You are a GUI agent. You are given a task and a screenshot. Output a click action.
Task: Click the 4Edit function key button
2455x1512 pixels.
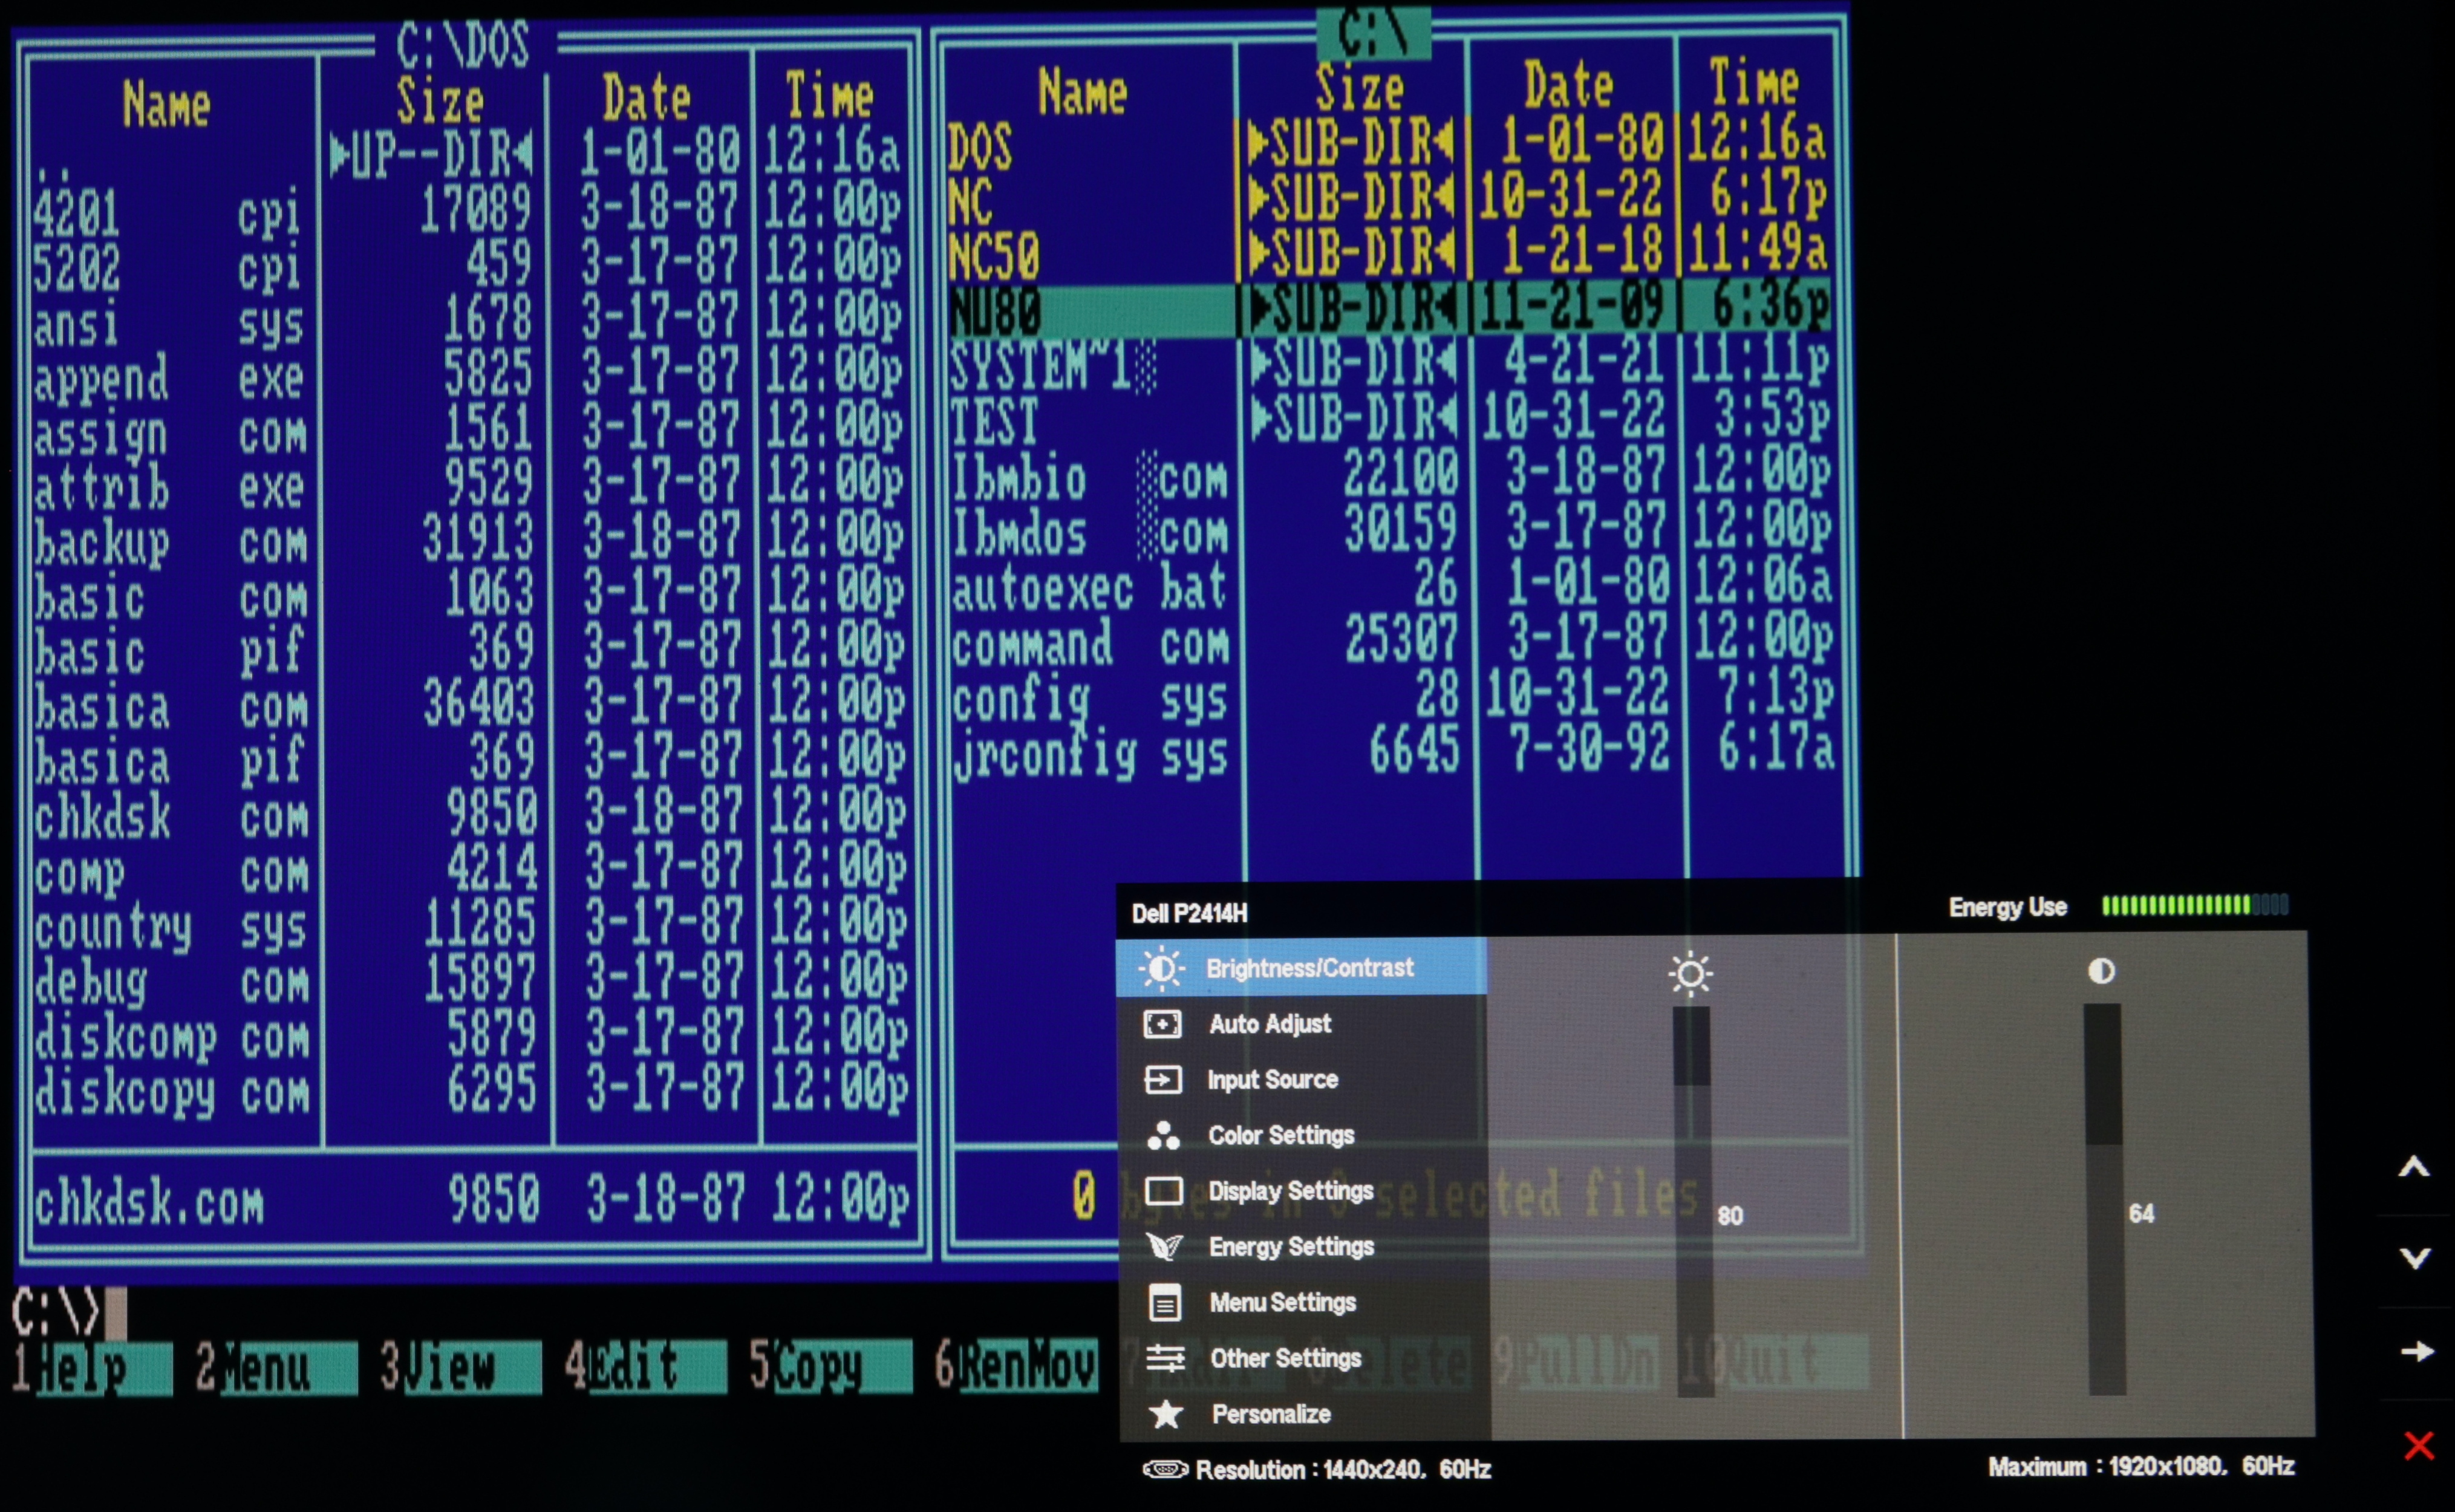coord(645,1366)
